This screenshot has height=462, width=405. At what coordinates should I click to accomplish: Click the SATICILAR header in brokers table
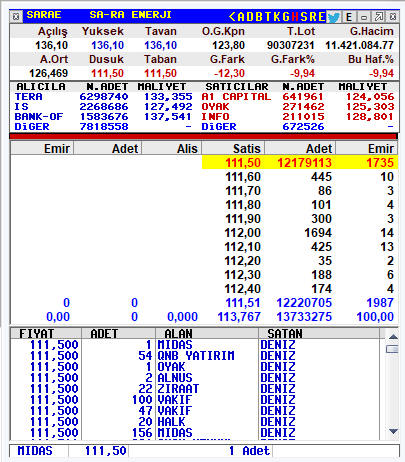(237, 87)
